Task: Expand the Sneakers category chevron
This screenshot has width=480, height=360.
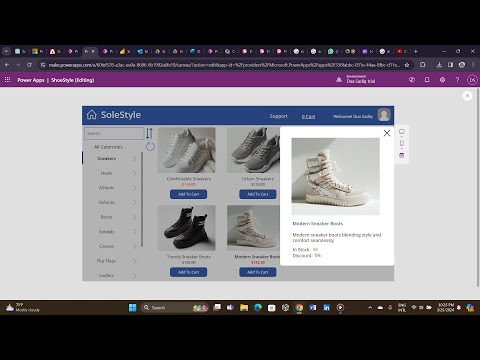Action: 134,158
